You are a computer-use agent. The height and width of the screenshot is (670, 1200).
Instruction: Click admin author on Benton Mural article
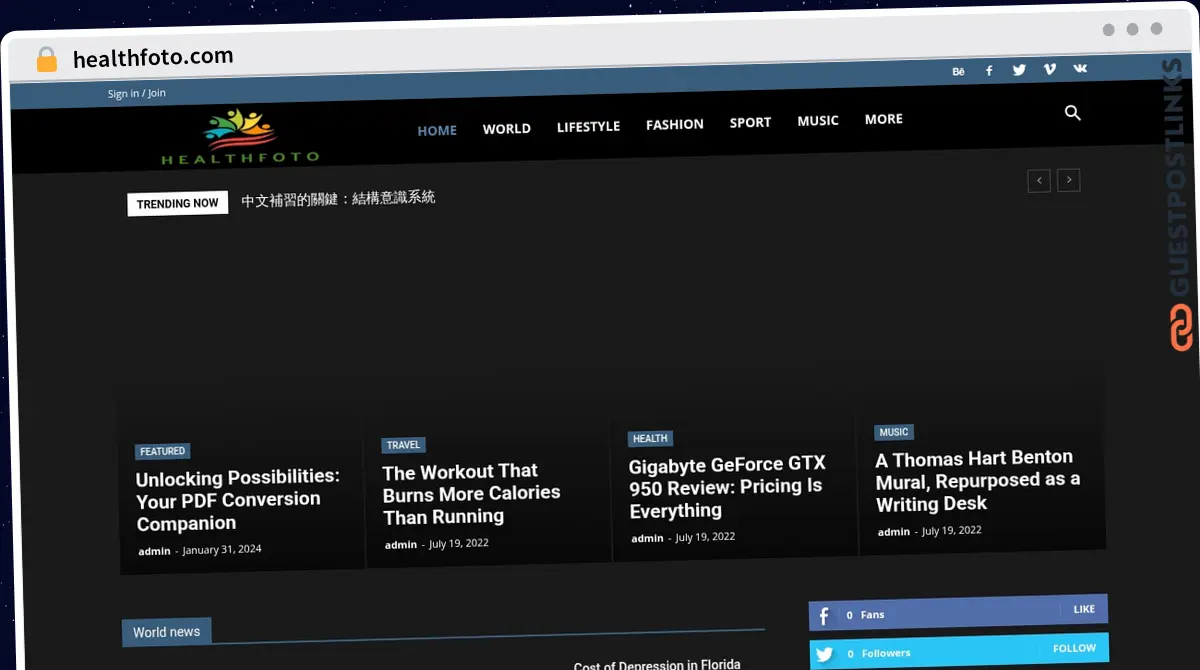coord(894,532)
